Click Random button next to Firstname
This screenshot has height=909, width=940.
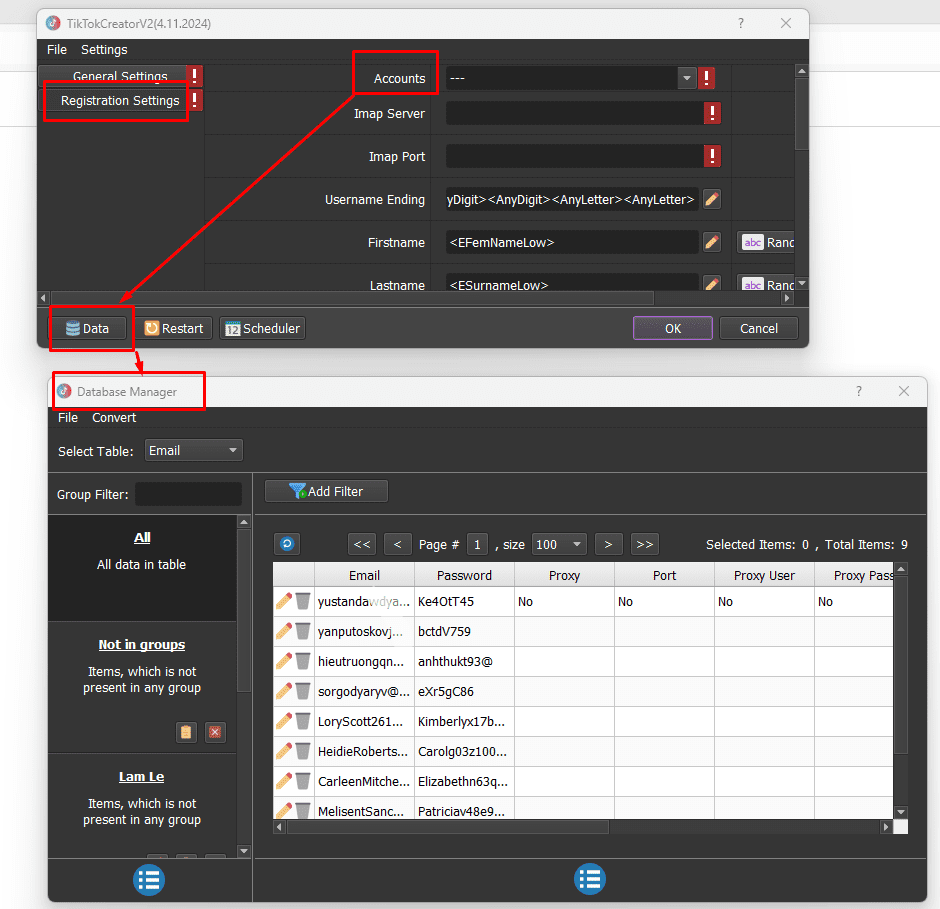(766, 242)
